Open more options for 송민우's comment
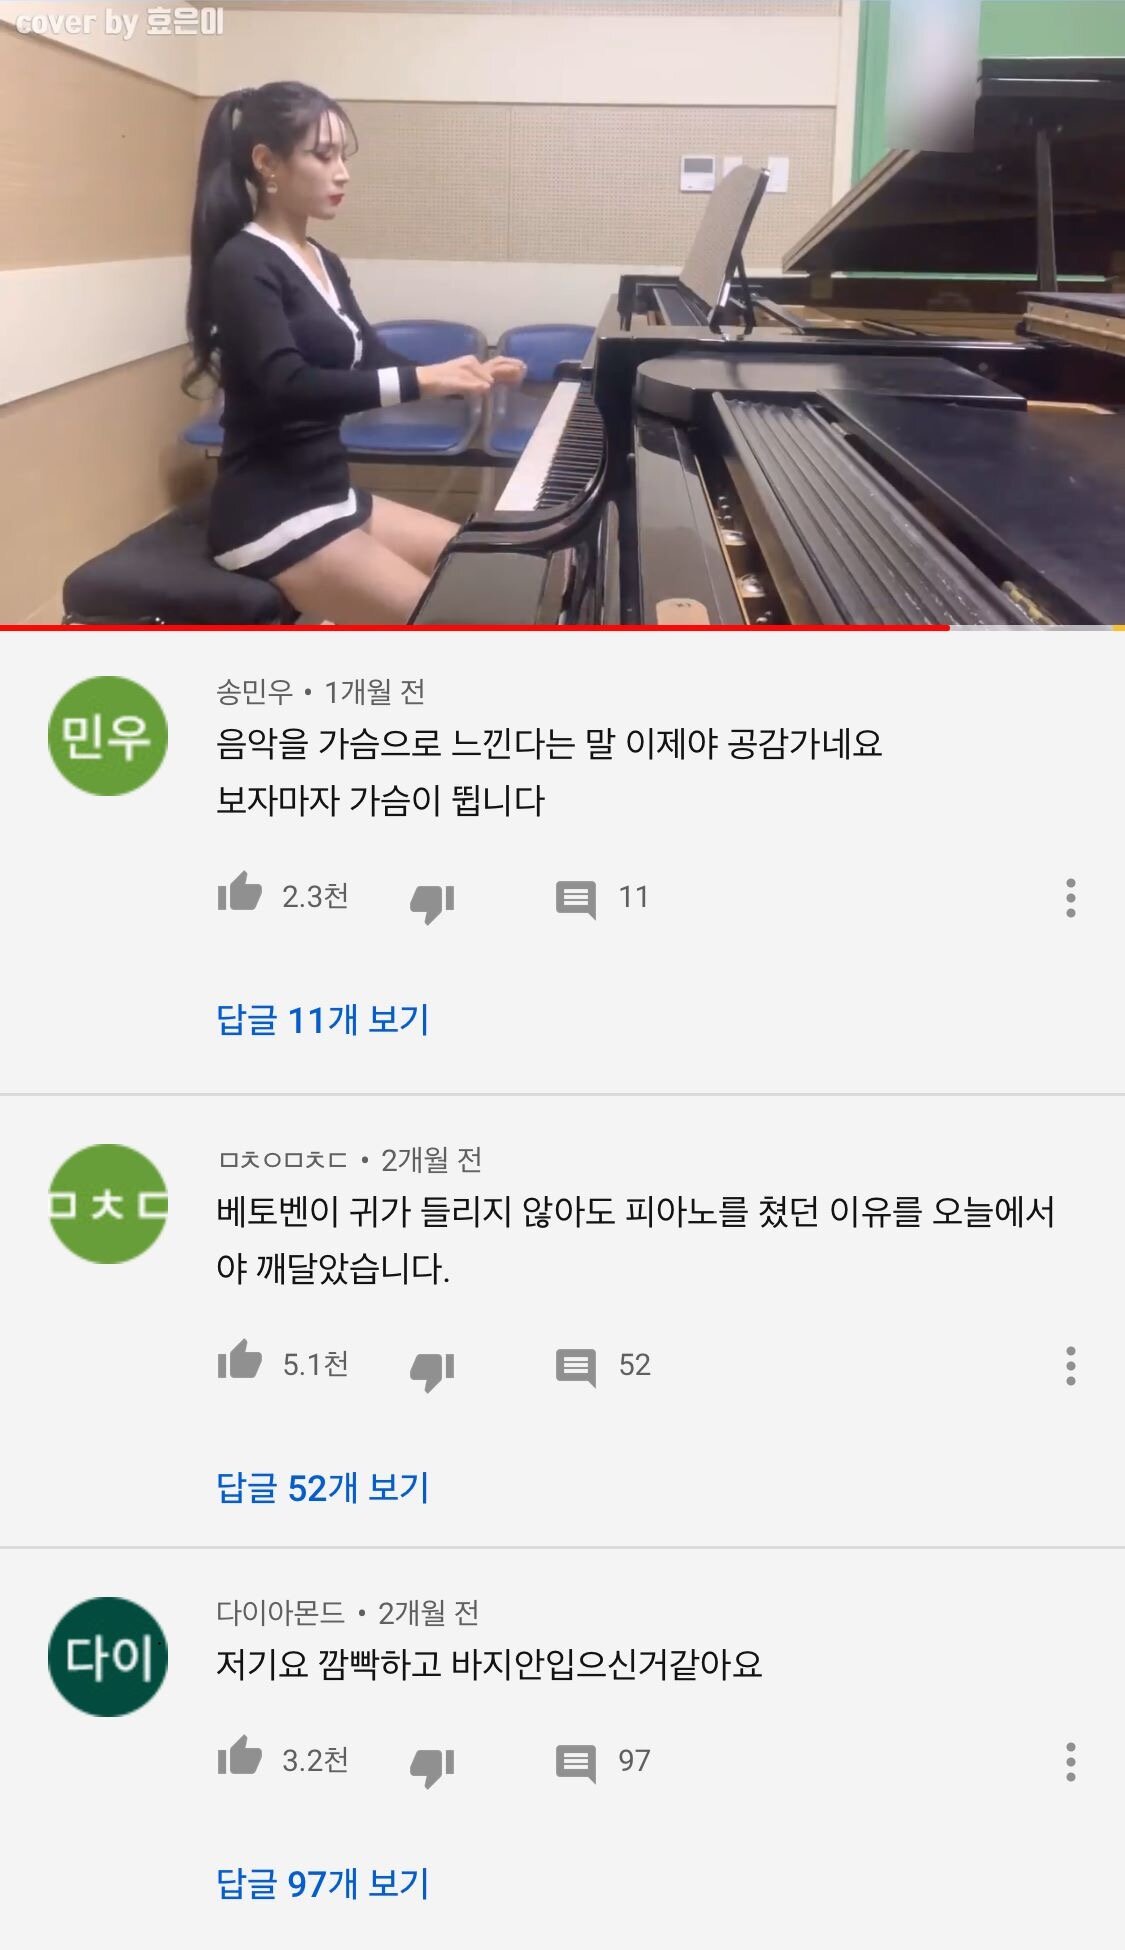 [x=1071, y=898]
